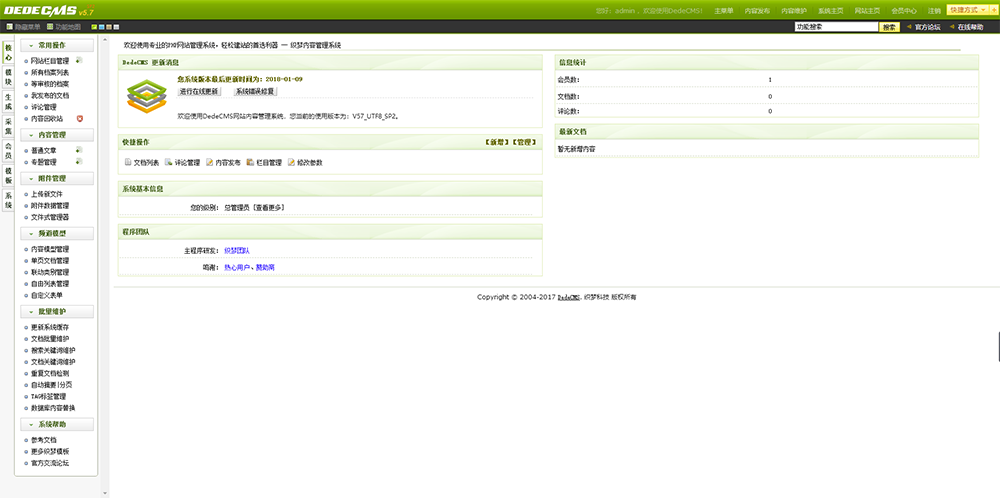Switch to the 会员 side tab
1000x498 pixels.
tap(8, 150)
